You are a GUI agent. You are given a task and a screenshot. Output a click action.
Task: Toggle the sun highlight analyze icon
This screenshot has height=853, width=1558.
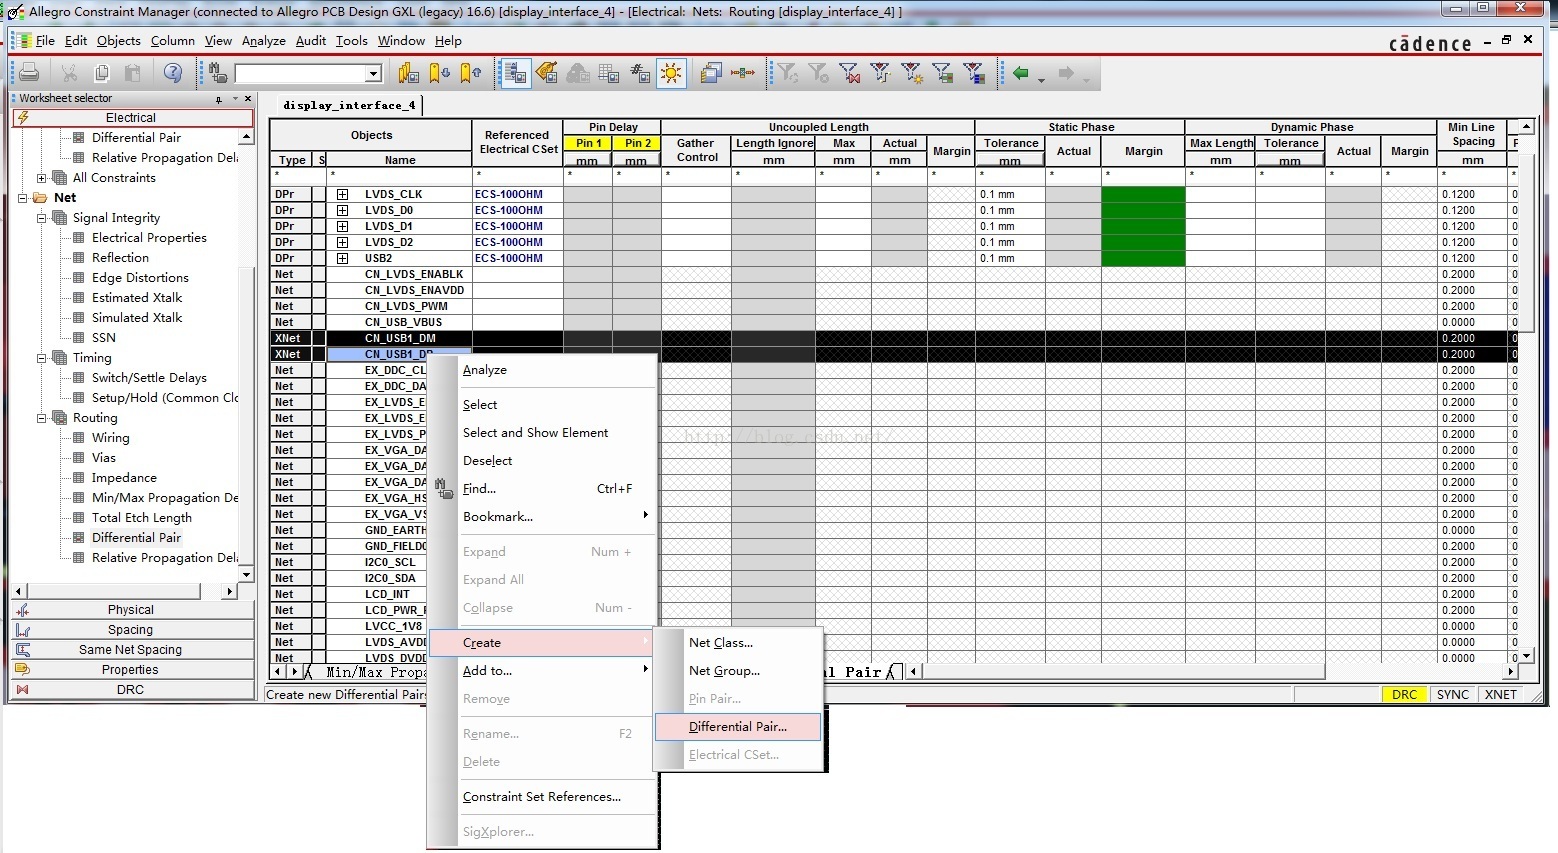(671, 73)
